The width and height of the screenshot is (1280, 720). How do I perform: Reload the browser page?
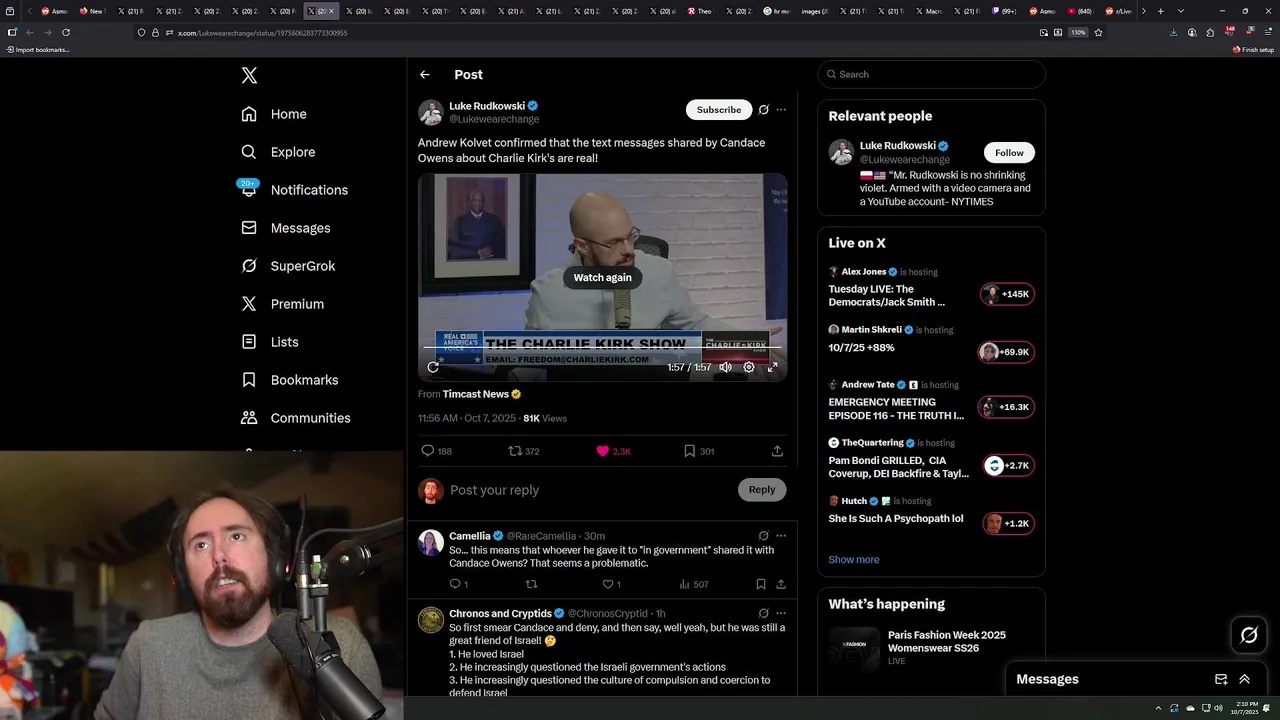pos(66,32)
